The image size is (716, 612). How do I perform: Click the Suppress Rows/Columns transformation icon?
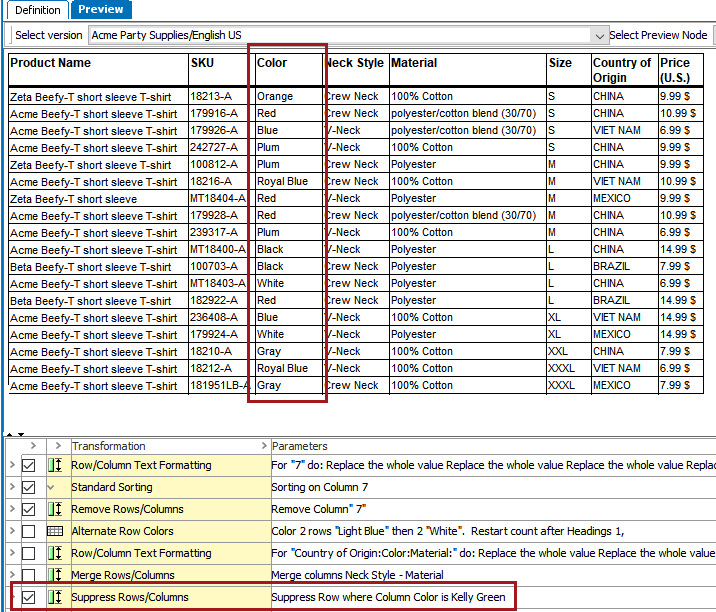click(55, 598)
